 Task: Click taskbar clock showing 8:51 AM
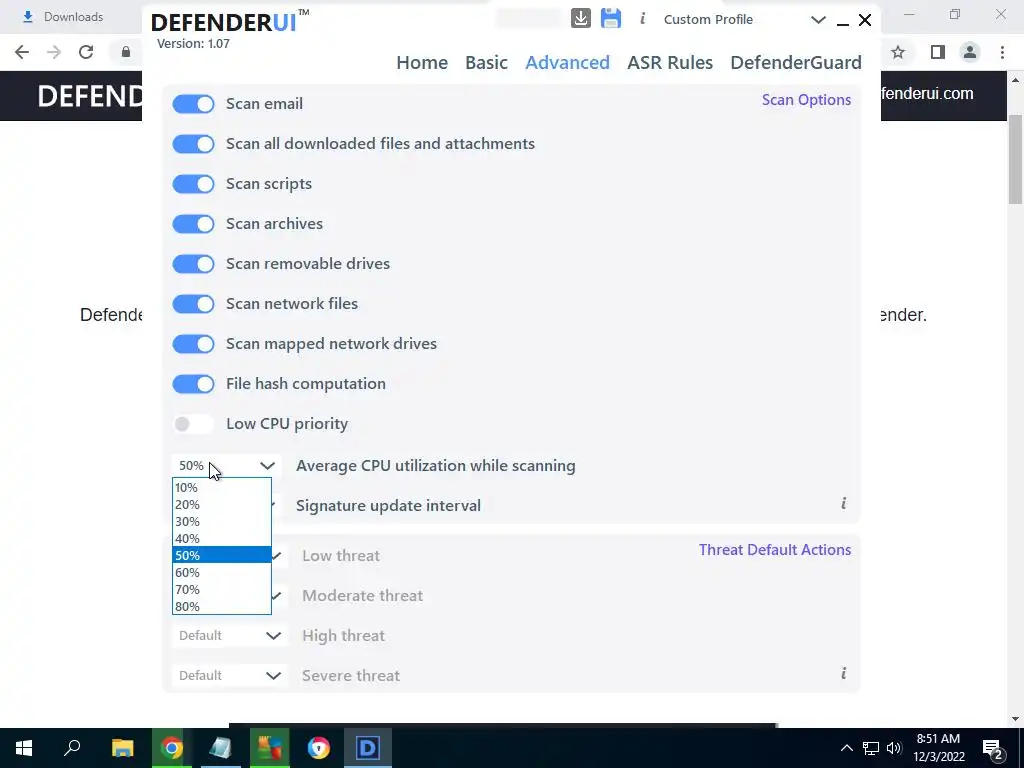[938, 748]
